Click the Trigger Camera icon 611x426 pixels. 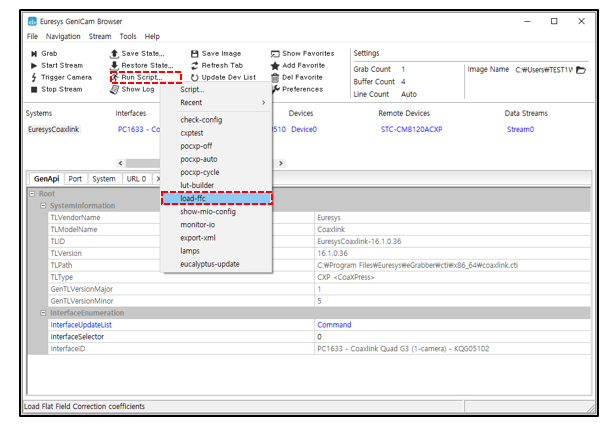(x=34, y=77)
